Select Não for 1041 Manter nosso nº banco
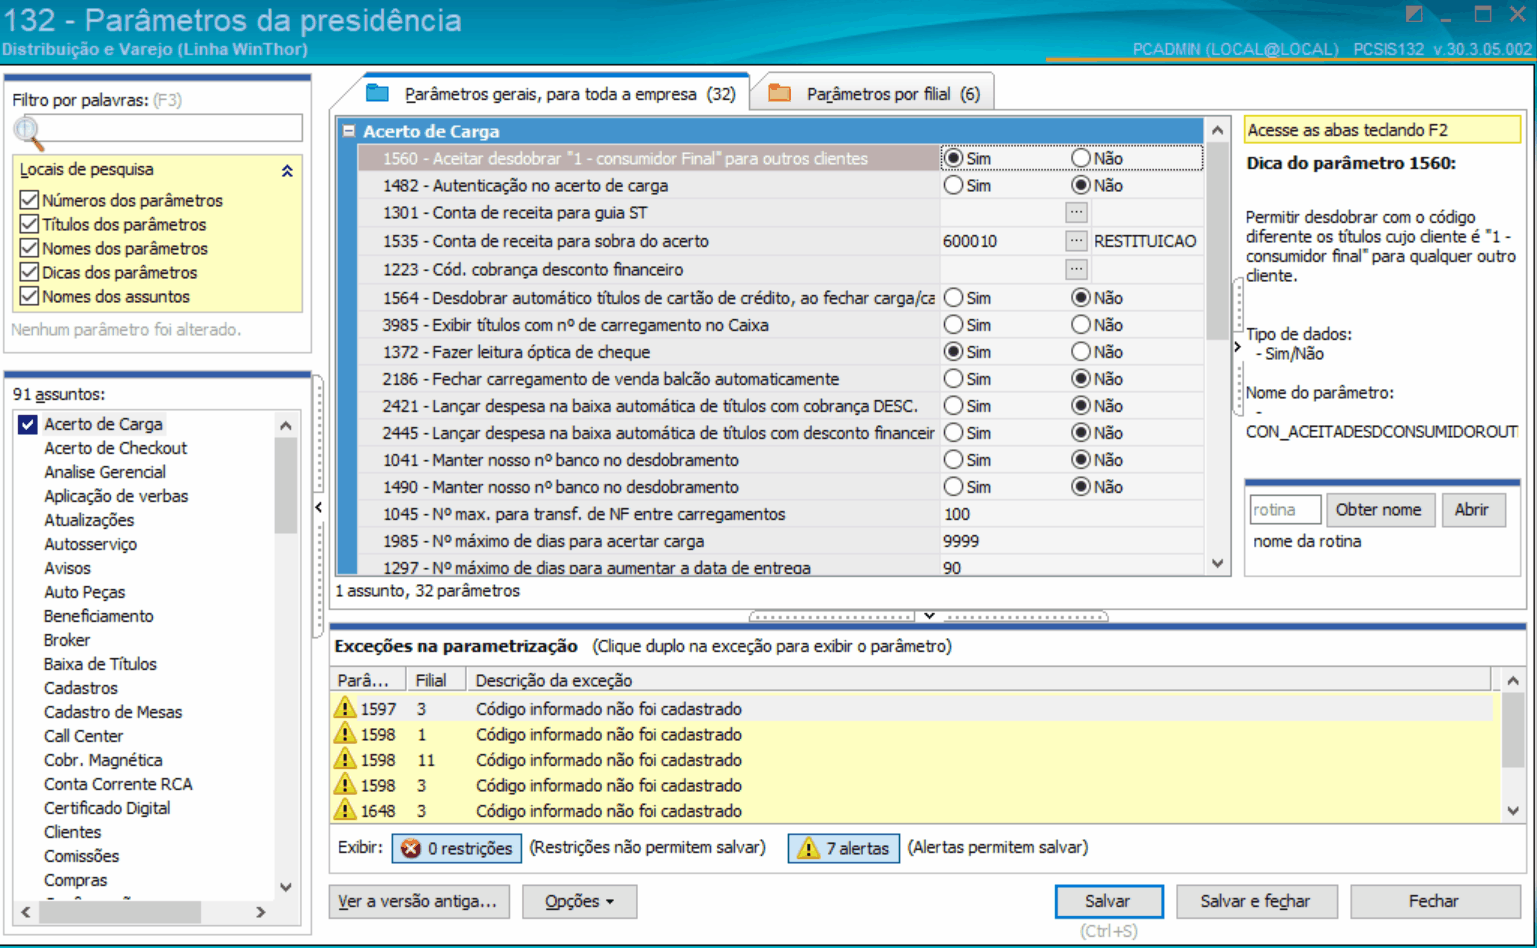The height and width of the screenshot is (948, 1537). [1080, 460]
